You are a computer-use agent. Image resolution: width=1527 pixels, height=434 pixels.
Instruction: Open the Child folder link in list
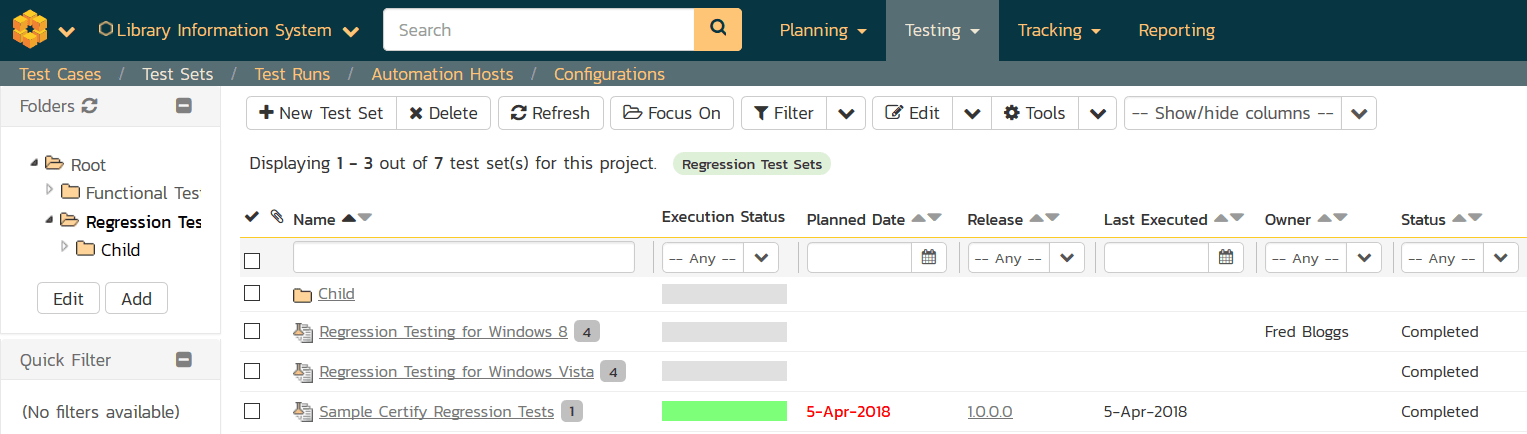coord(336,294)
